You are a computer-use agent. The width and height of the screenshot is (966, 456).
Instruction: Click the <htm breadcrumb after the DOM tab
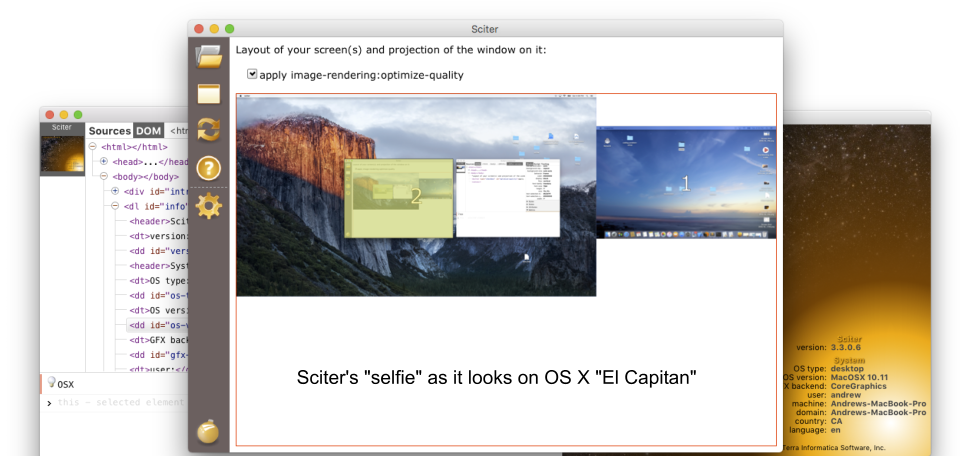(x=179, y=131)
